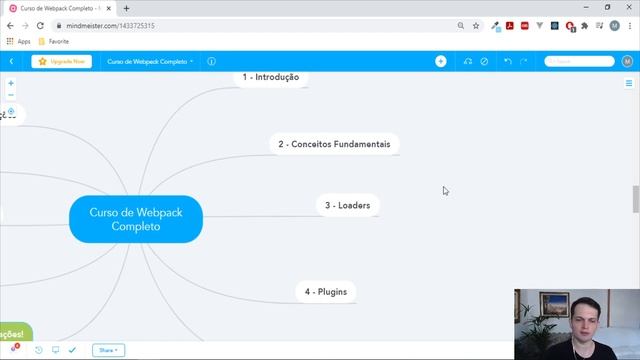
Task: Go back in the browser
Action: [x=10, y=26]
